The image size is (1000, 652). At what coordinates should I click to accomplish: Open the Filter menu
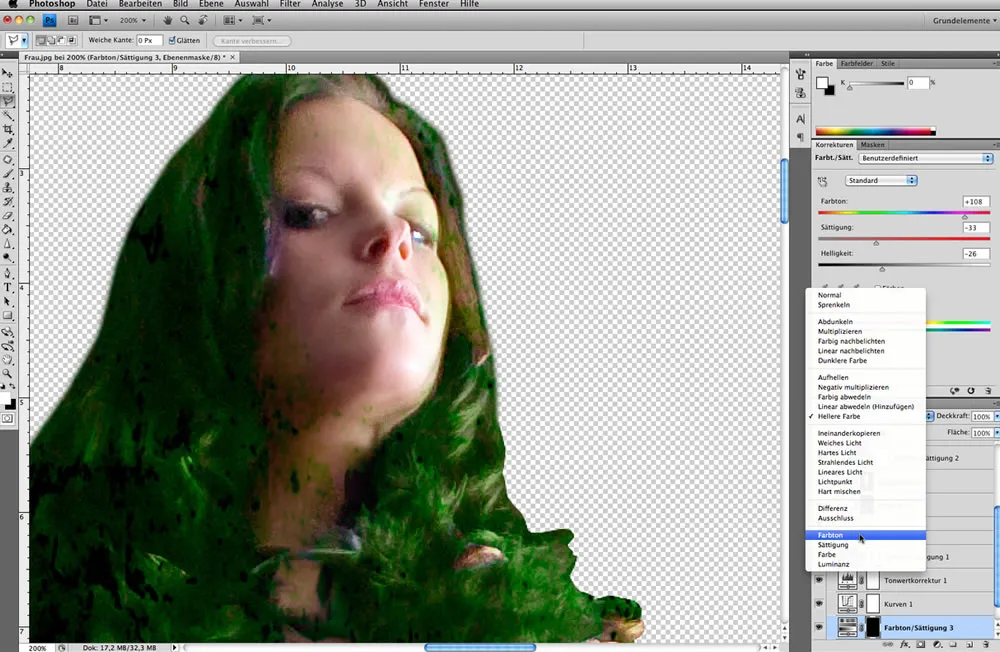289,4
